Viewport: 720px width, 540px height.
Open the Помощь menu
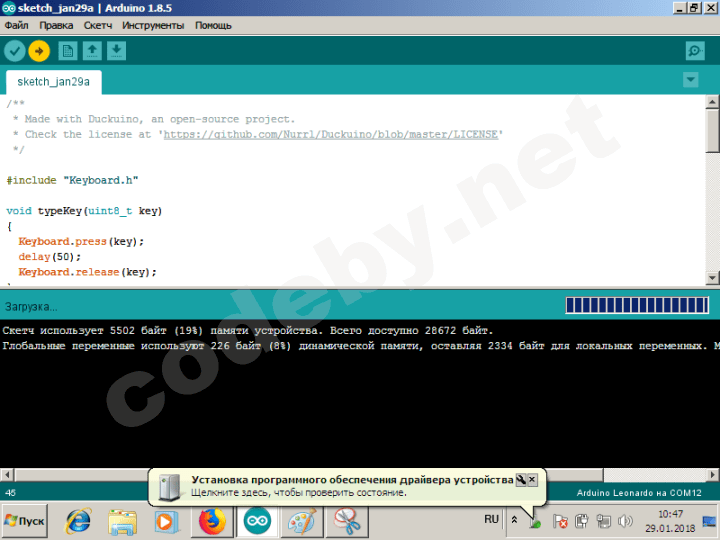click(213, 25)
